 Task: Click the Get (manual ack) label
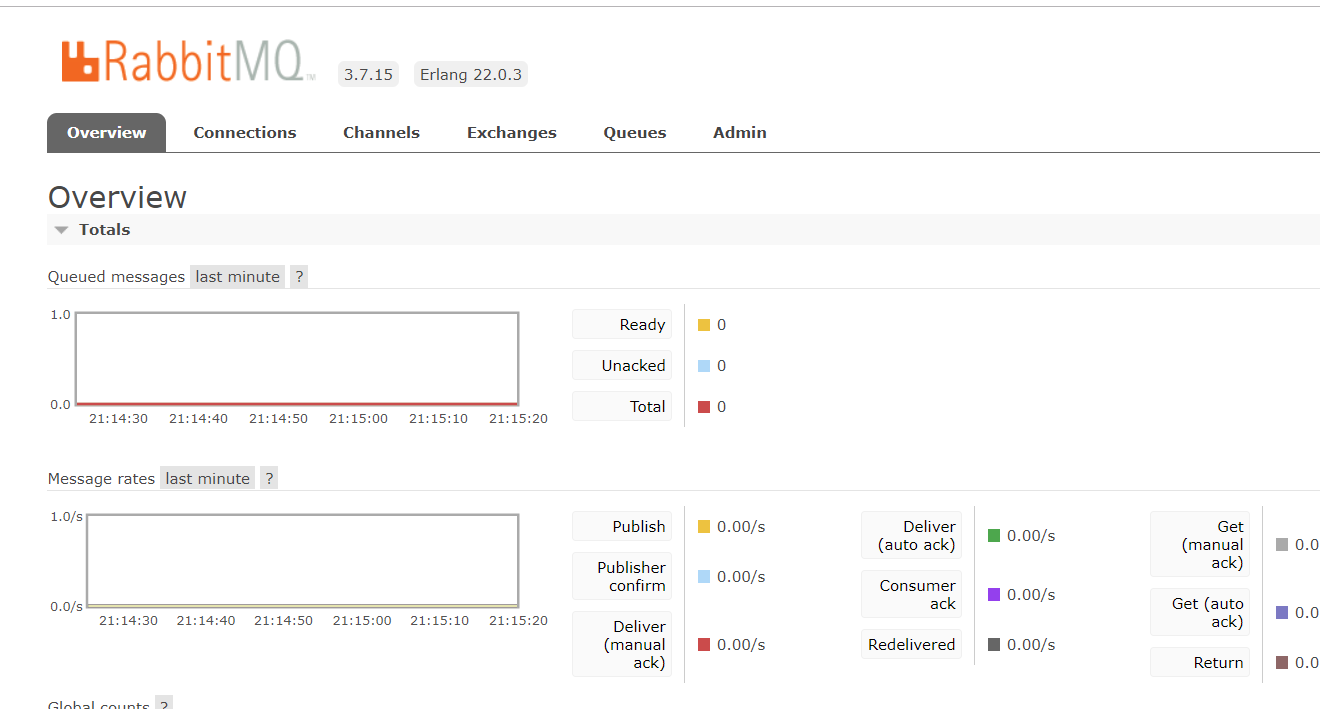coord(1200,544)
